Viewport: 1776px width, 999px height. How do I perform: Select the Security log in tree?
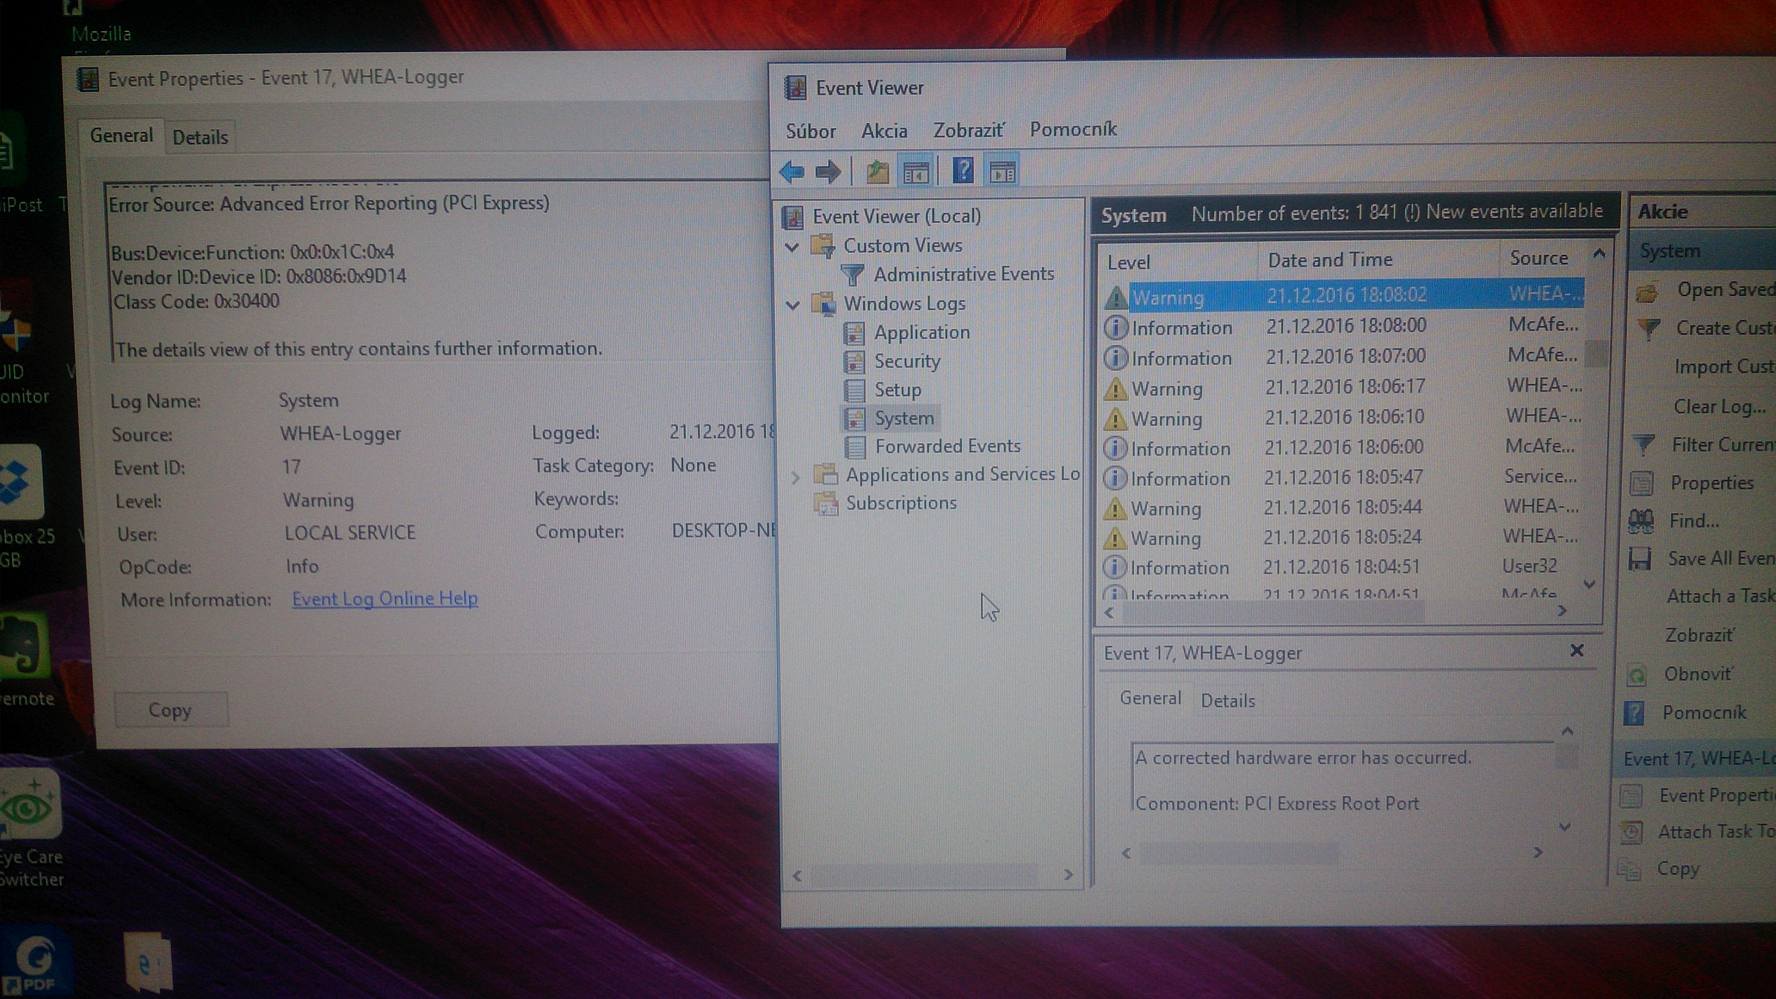click(906, 361)
